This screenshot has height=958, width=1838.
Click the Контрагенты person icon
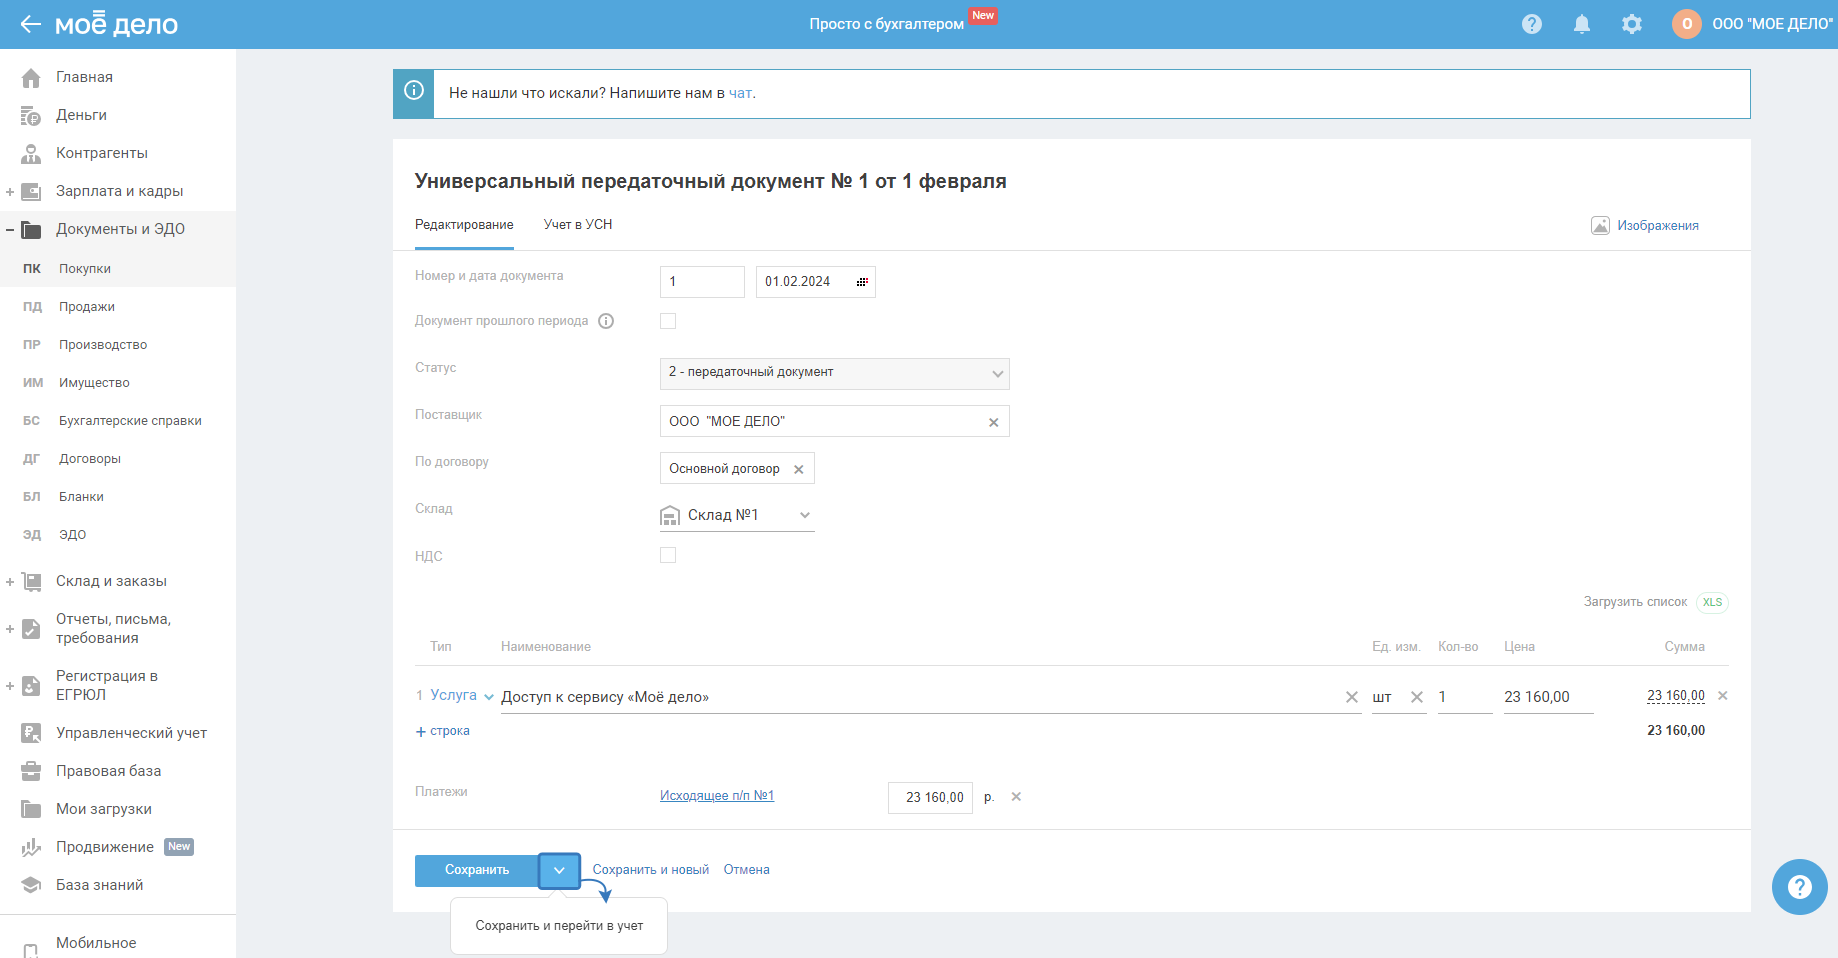tap(31, 153)
